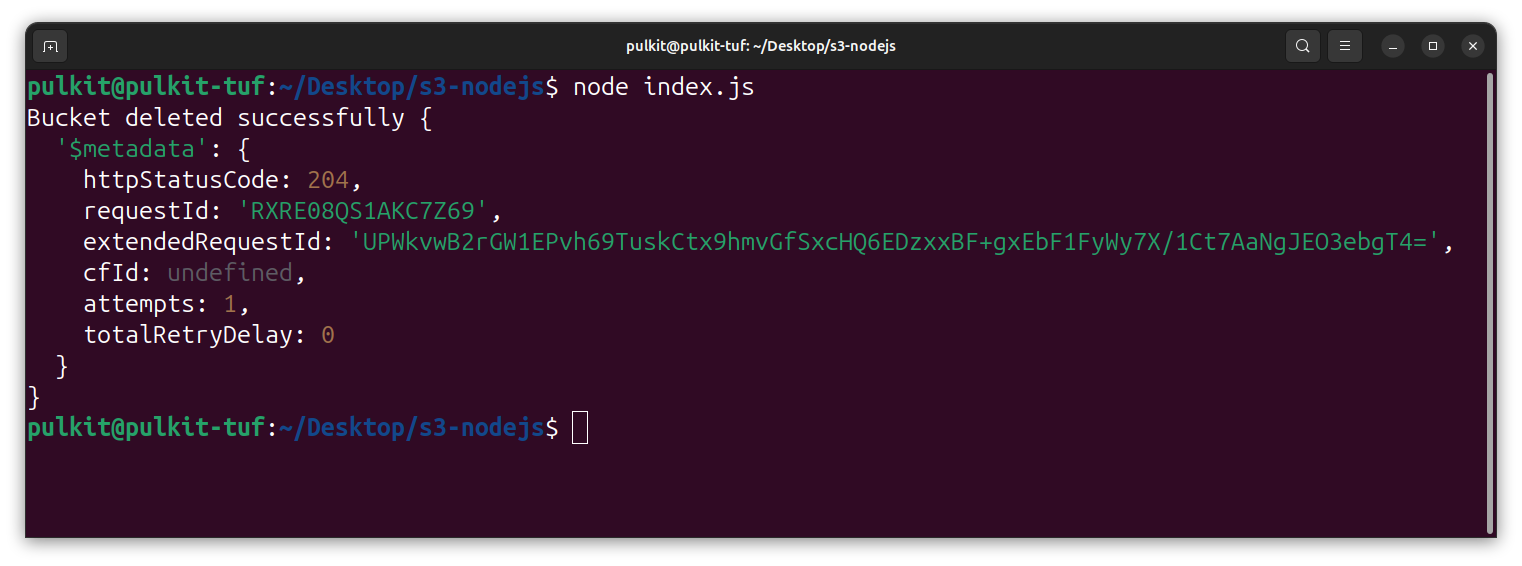Click the long extendedRequestId string
The width and height of the screenshot is (1522, 566).
coord(895,242)
